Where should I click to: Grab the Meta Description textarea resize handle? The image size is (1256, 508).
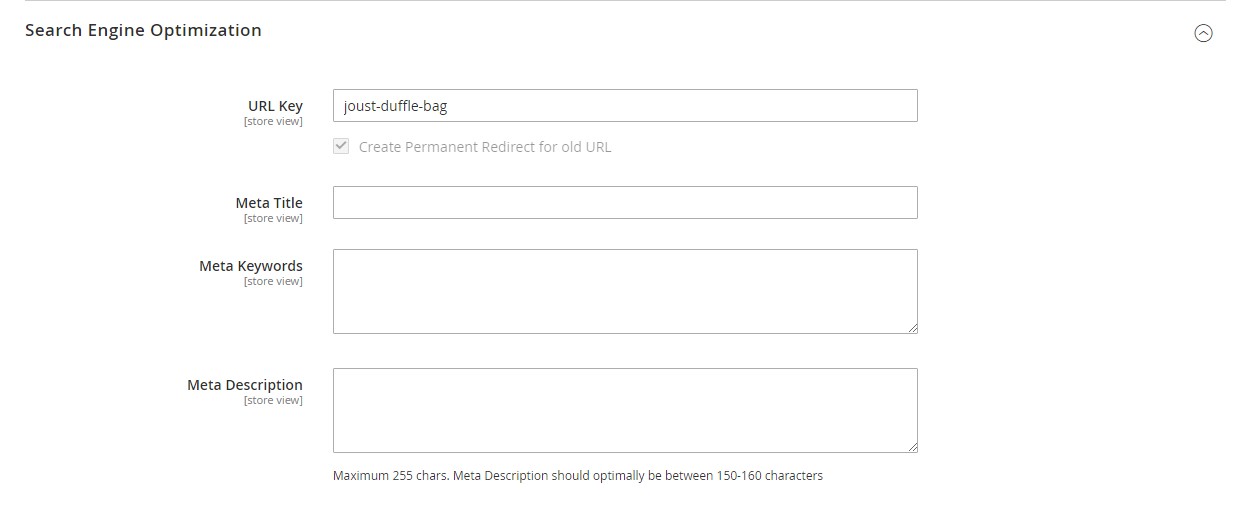click(912, 447)
